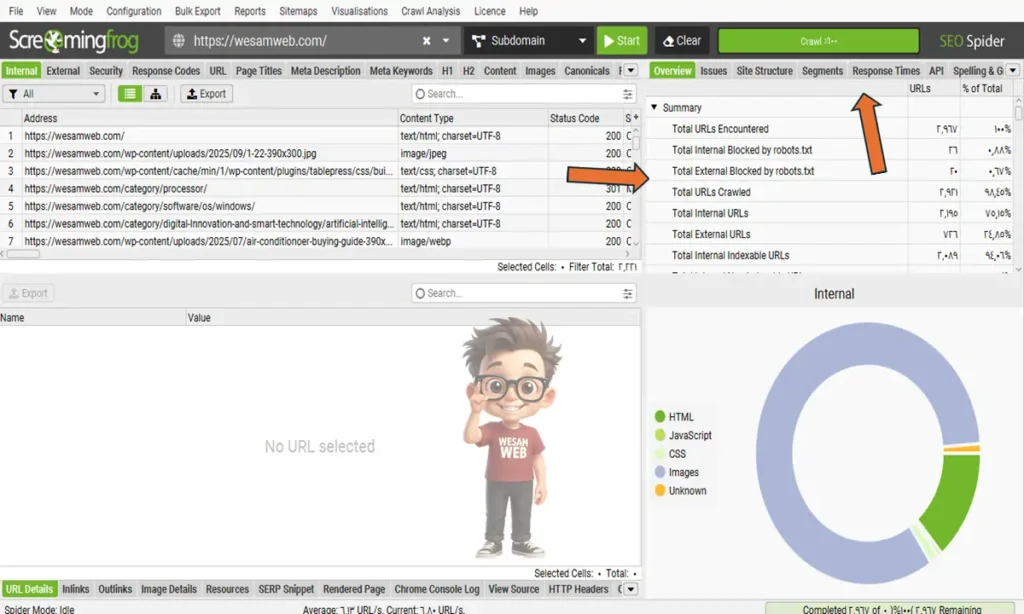Screen dimensions: 1024x614
Task: Click the globe icon in URL bar
Action: click(179, 41)
